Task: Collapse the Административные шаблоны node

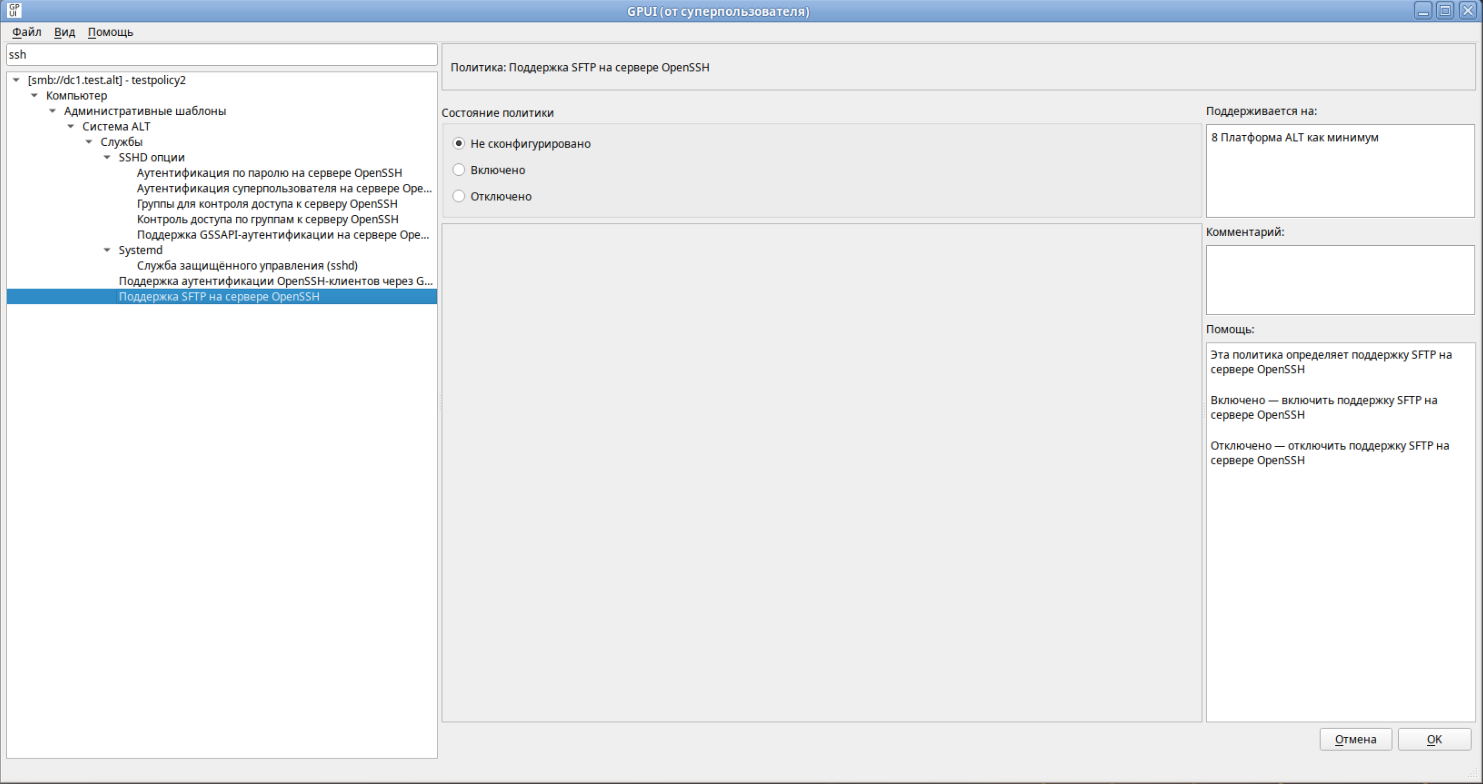Action: click(x=53, y=111)
